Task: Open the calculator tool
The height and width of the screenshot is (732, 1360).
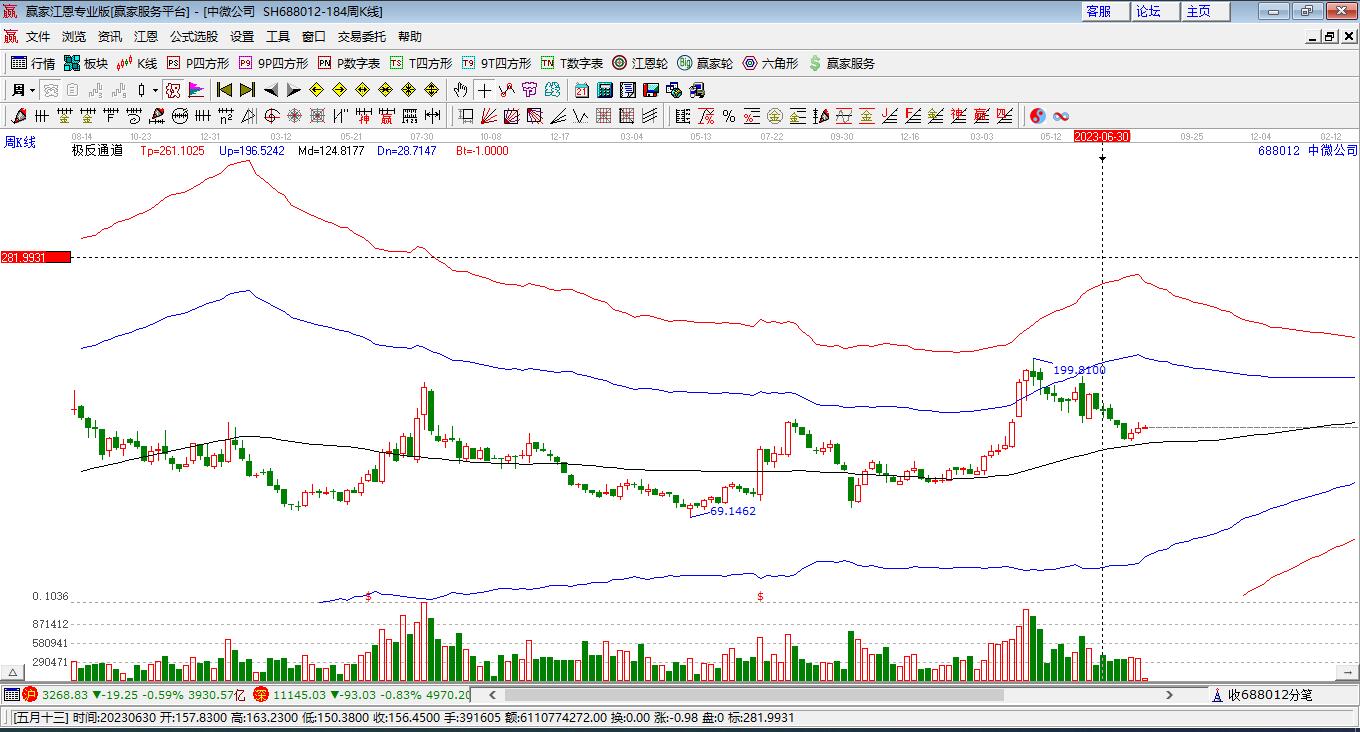Action: (x=604, y=90)
